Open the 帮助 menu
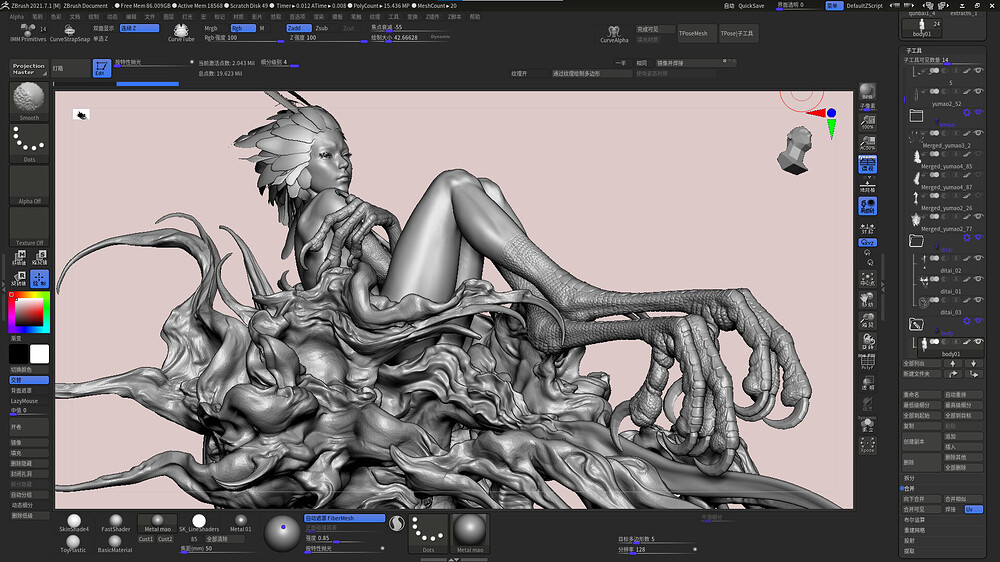 (x=474, y=17)
